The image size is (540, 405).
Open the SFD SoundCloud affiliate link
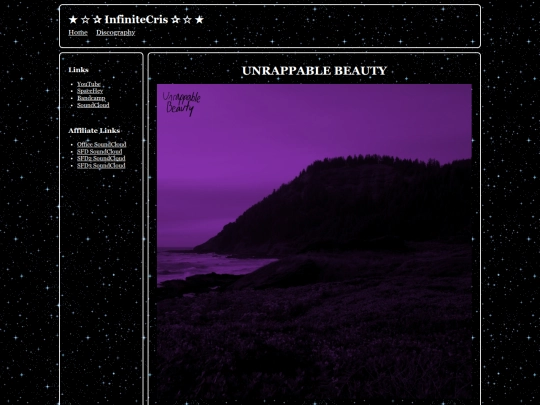100,152
